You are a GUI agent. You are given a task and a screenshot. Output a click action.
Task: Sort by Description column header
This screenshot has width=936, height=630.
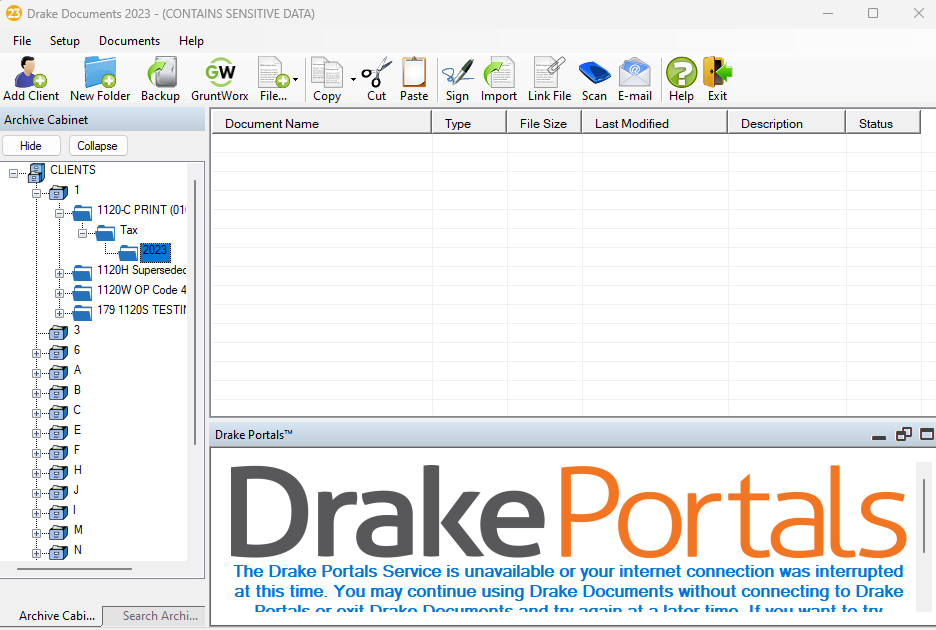(787, 124)
